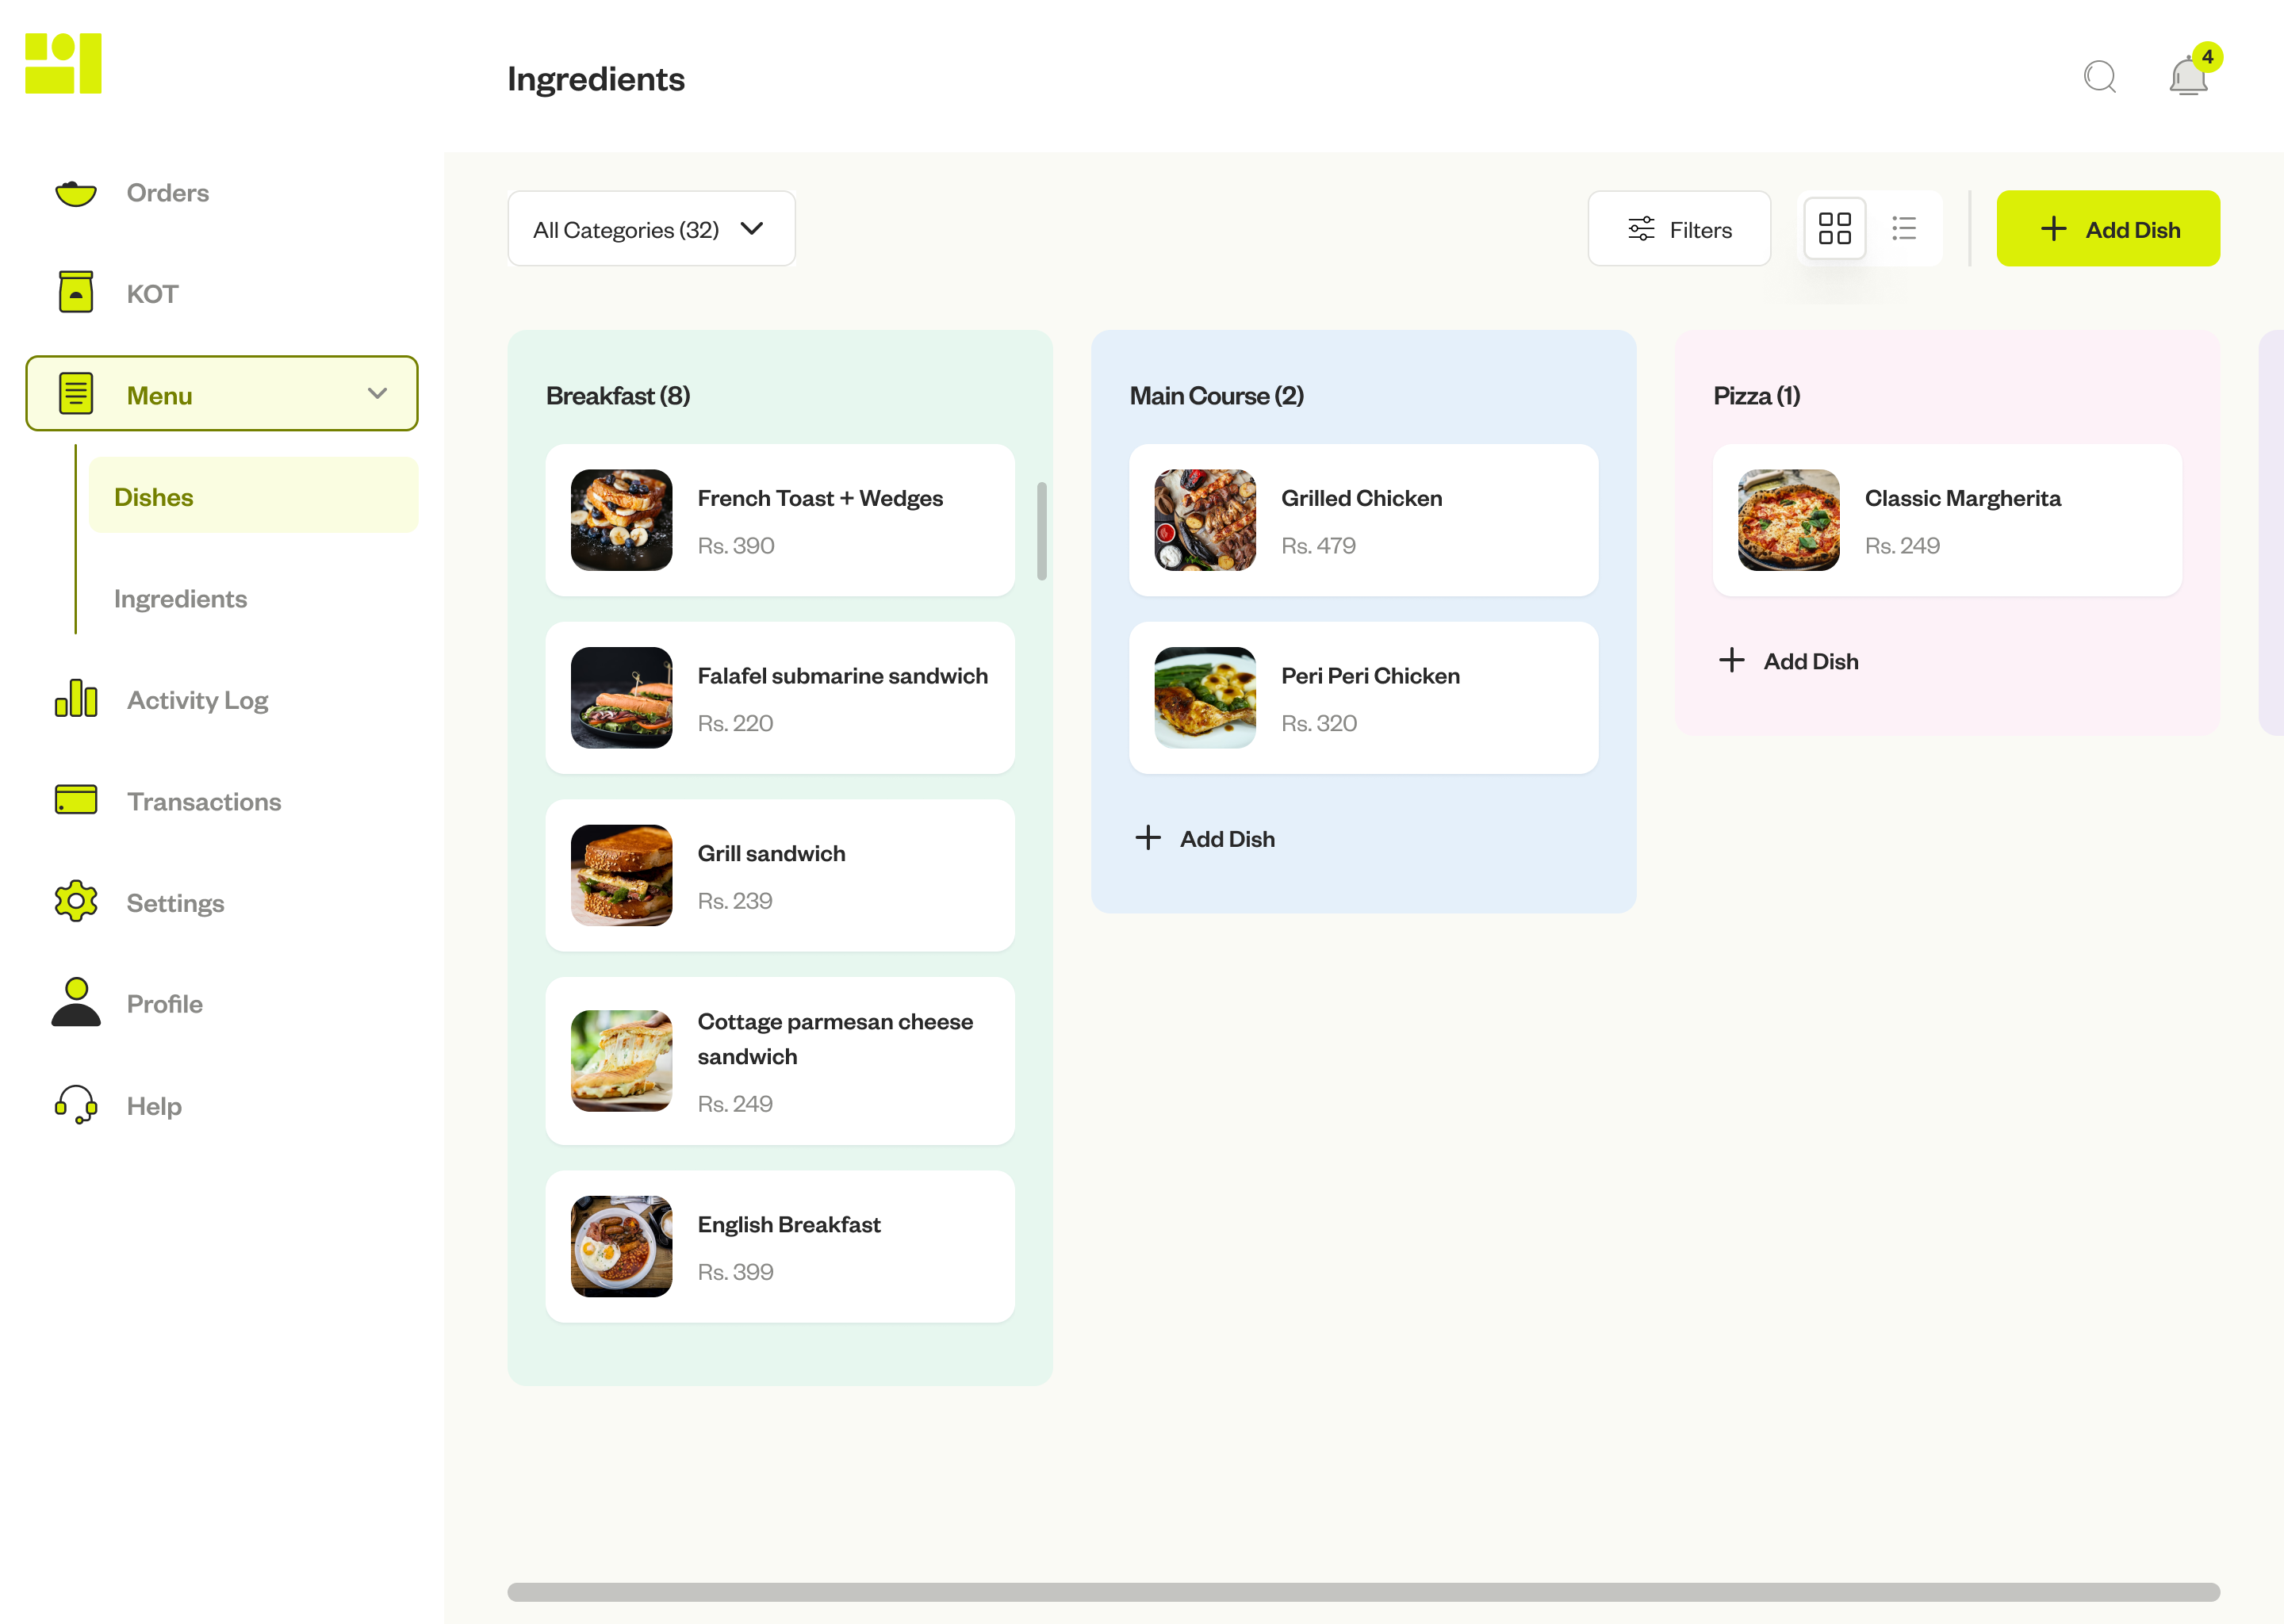Open Grilled Chicken dish photo
The image size is (2284, 1624).
click(1205, 520)
